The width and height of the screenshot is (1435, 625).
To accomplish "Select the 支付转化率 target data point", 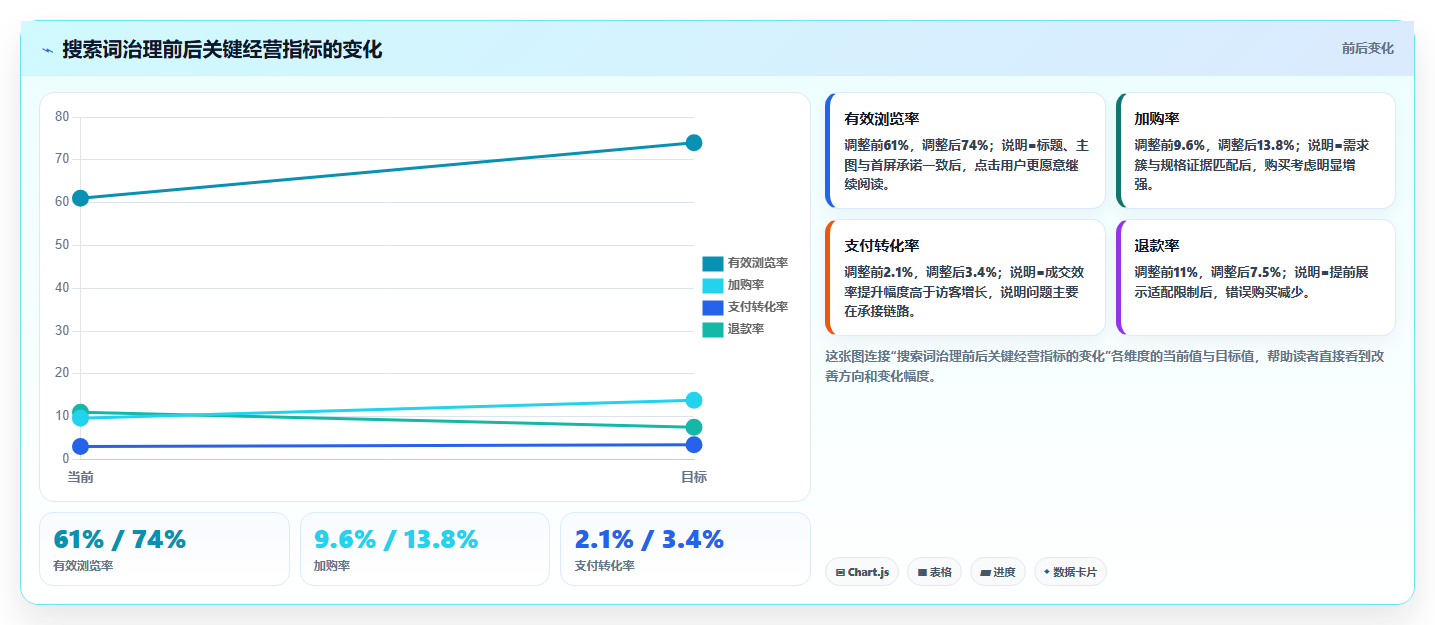I will [694, 444].
